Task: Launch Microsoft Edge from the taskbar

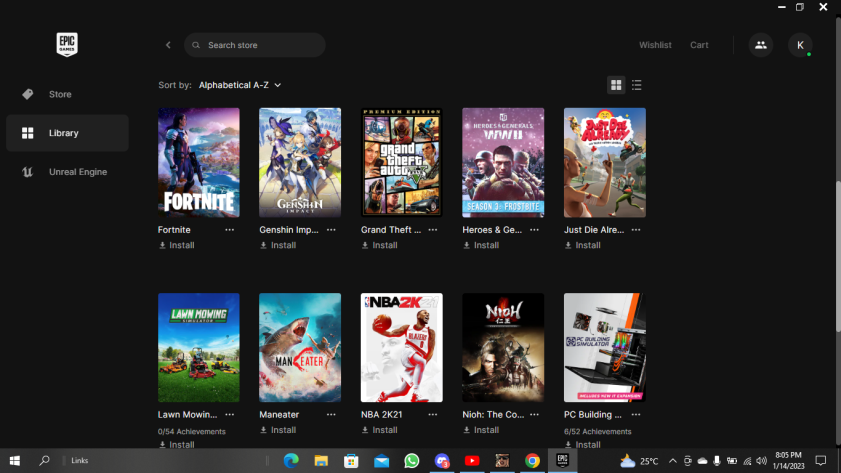Action: pos(291,461)
